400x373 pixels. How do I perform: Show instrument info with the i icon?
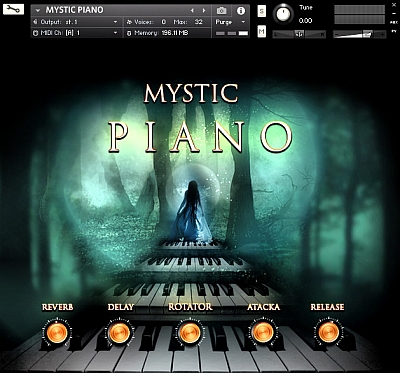point(241,11)
